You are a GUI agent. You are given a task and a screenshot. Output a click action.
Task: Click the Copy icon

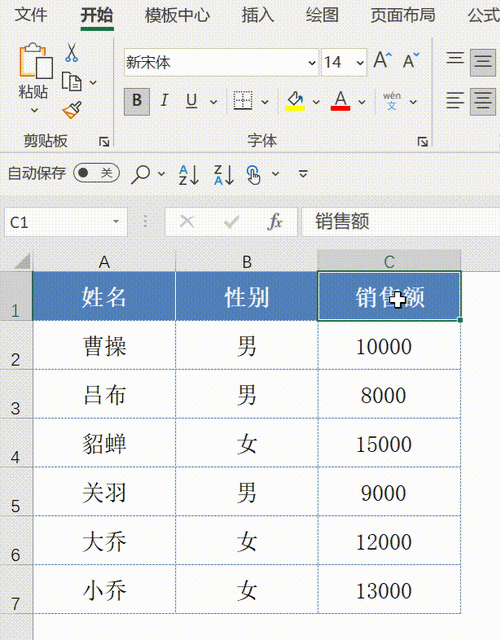click(71, 81)
